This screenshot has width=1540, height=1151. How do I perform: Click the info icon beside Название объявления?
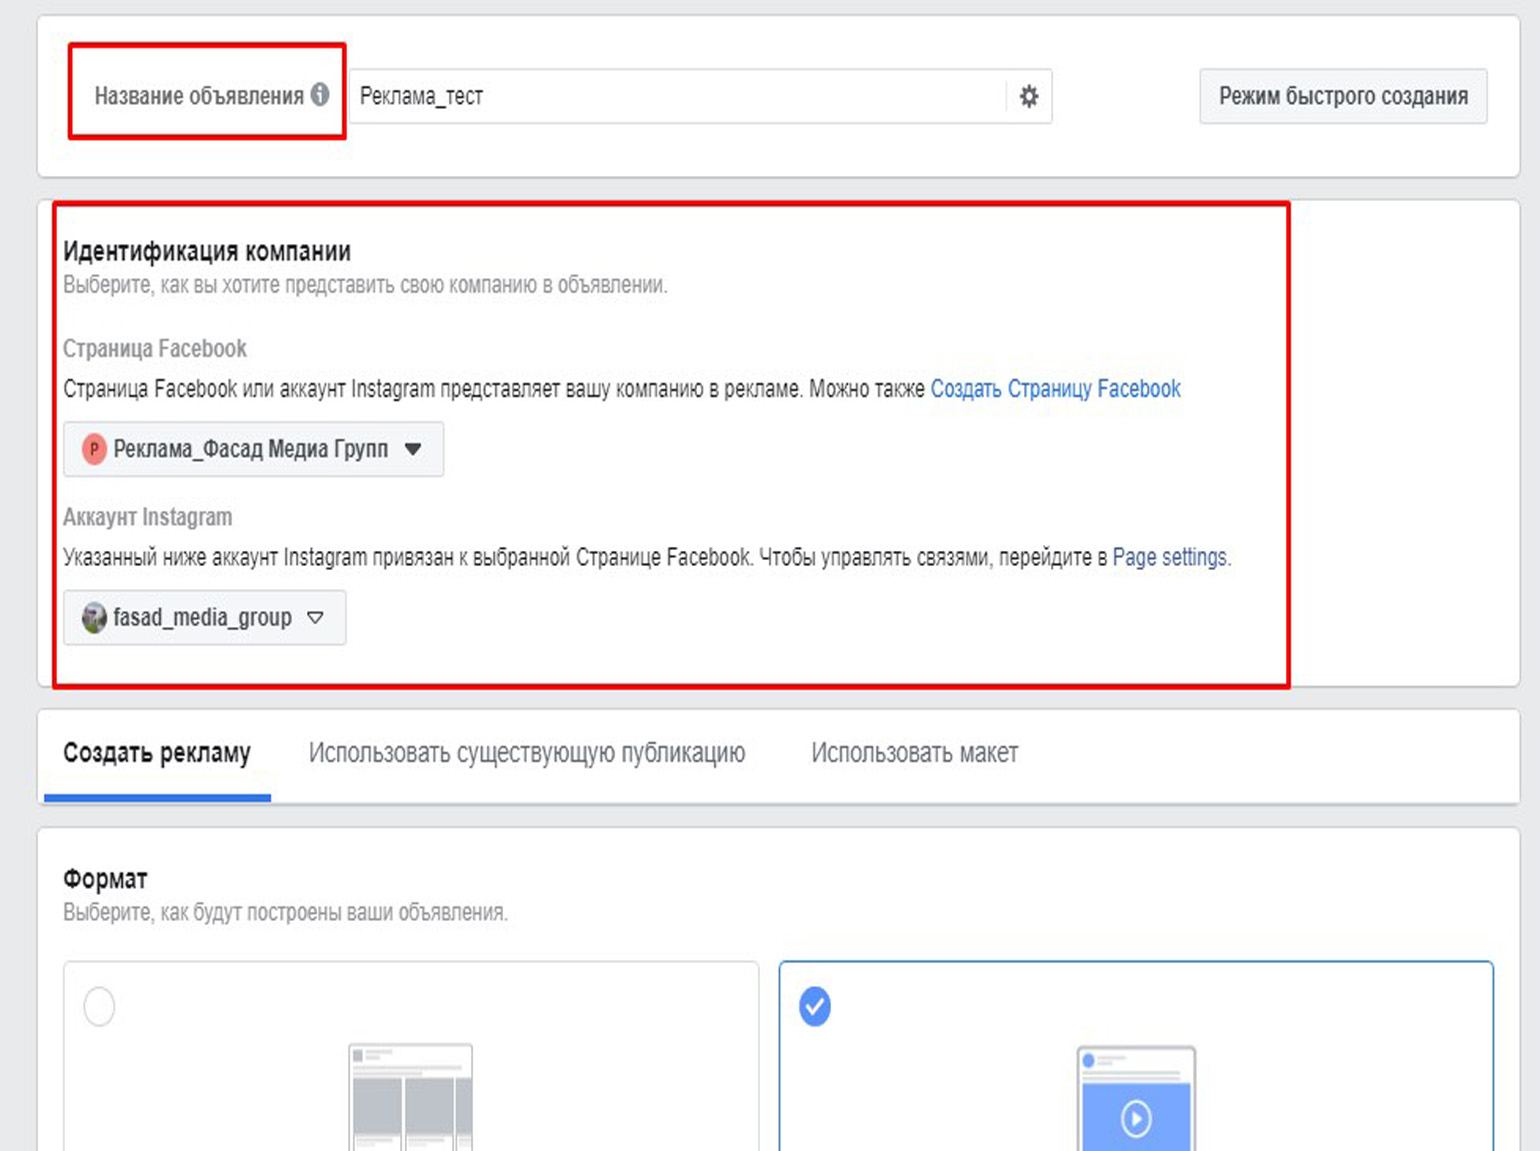(x=320, y=95)
